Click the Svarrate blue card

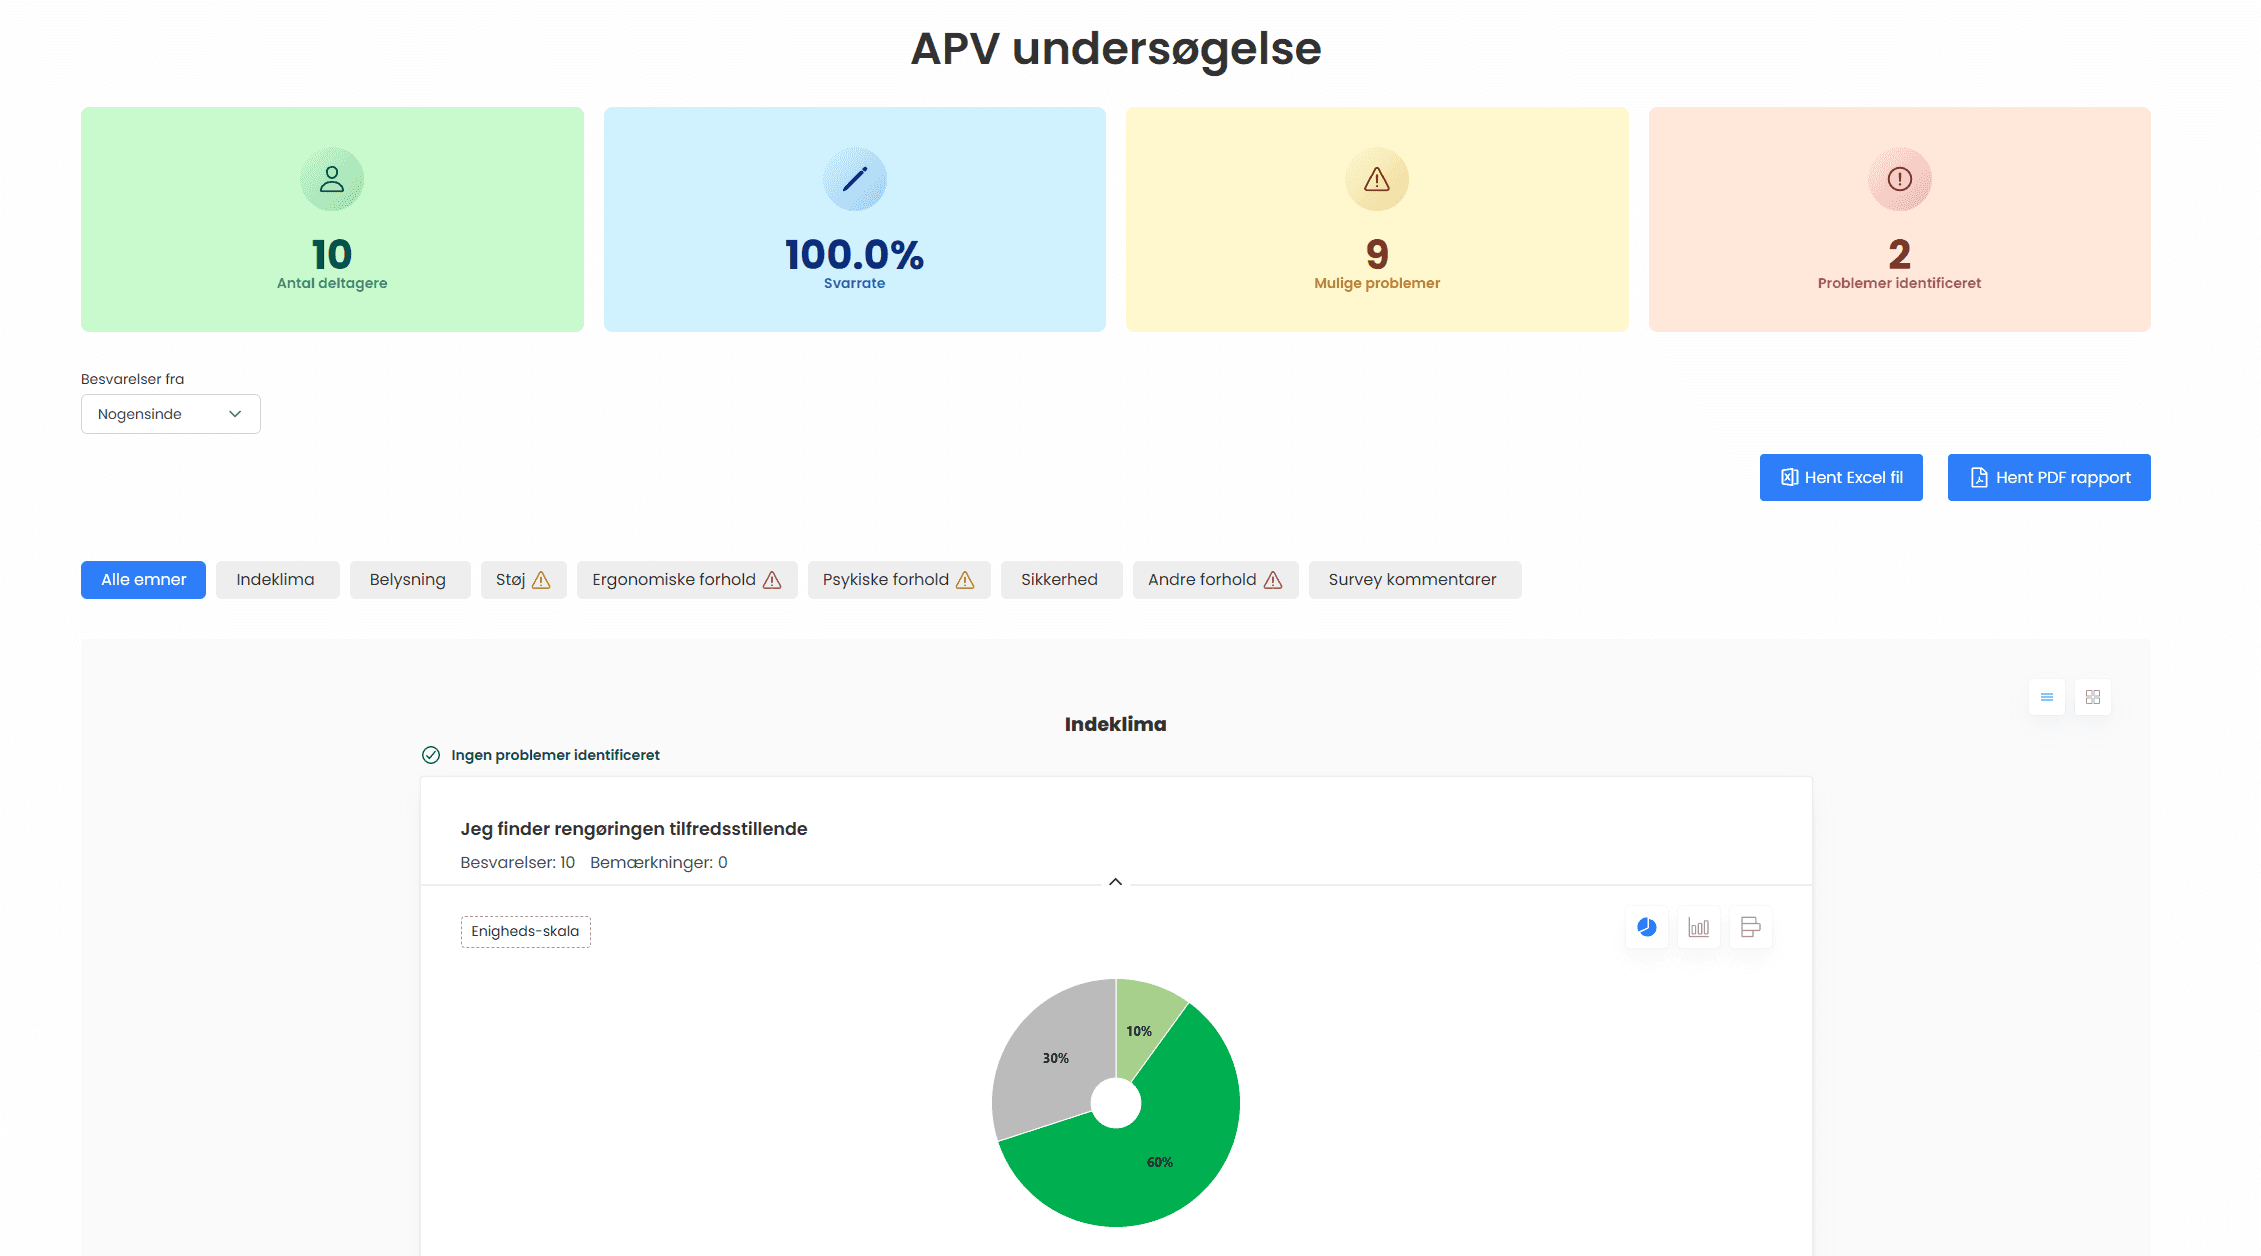pyautogui.click(x=854, y=219)
